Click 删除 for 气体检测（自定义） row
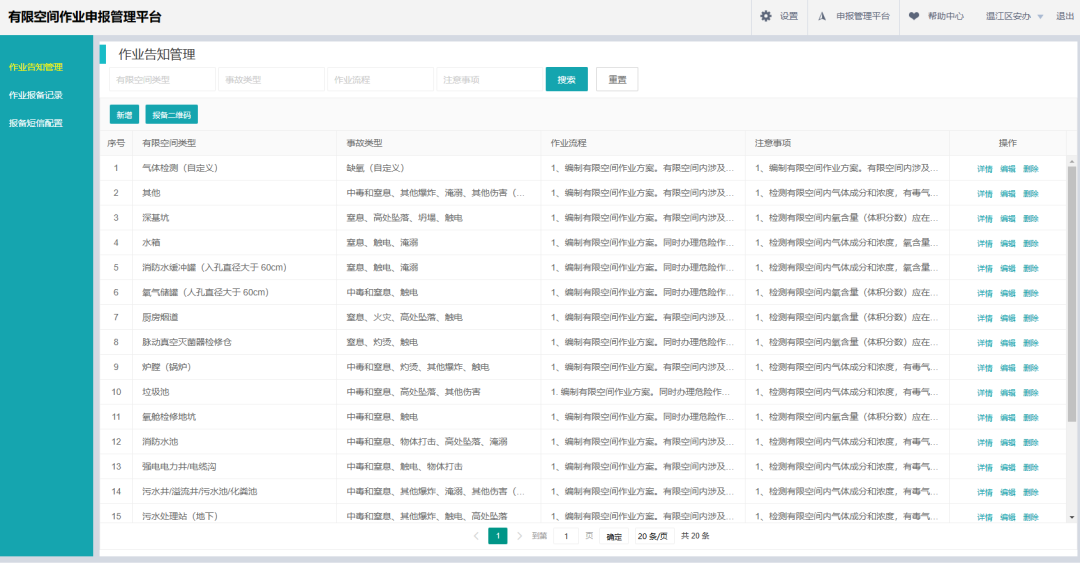Viewport: 1080px width, 564px height. pos(1030,169)
